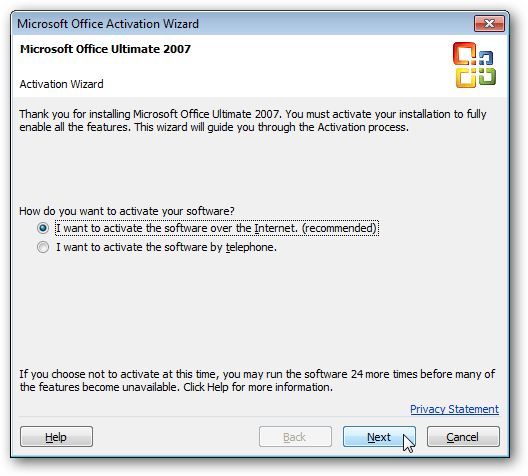Click the Microsoft Office logo icon
This screenshot has width=528, height=476.
(474, 65)
